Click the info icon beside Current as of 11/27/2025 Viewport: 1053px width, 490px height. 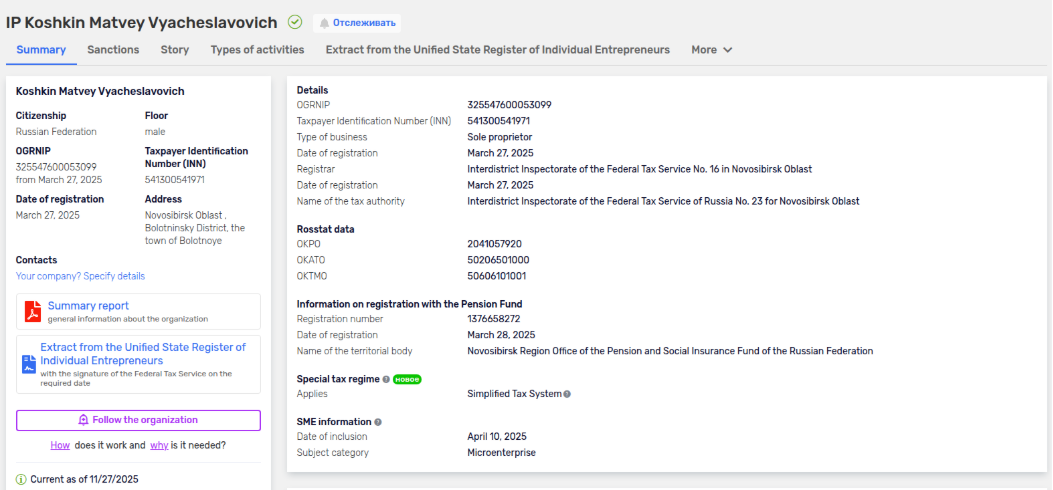(21, 479)
